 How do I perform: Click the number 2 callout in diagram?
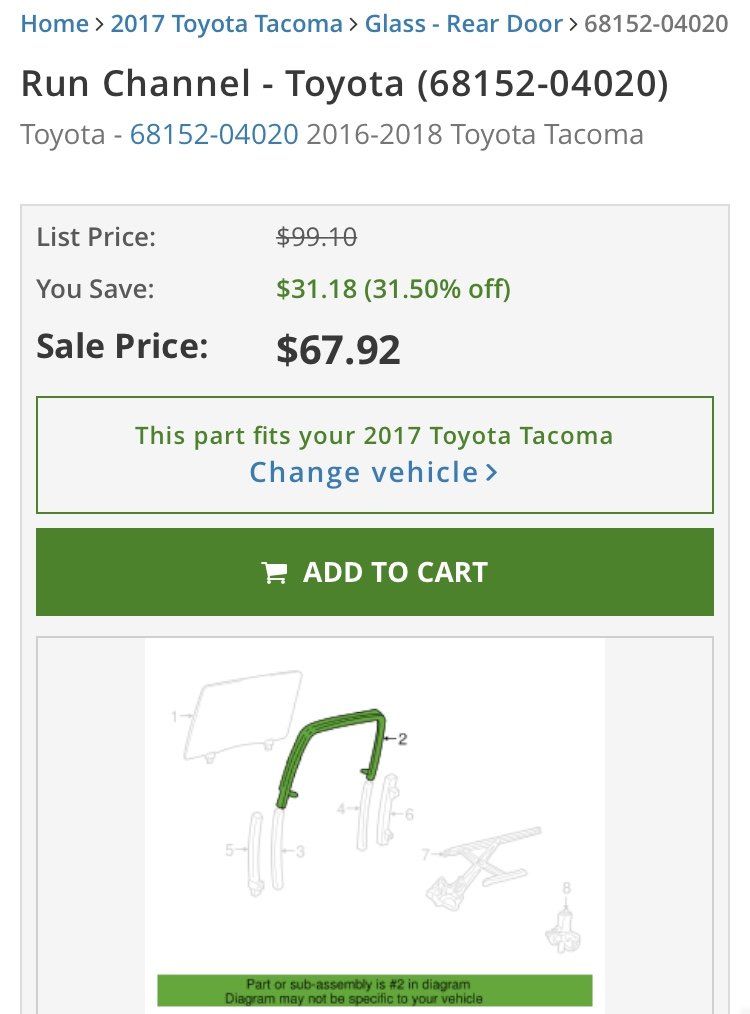click(402, 739)
